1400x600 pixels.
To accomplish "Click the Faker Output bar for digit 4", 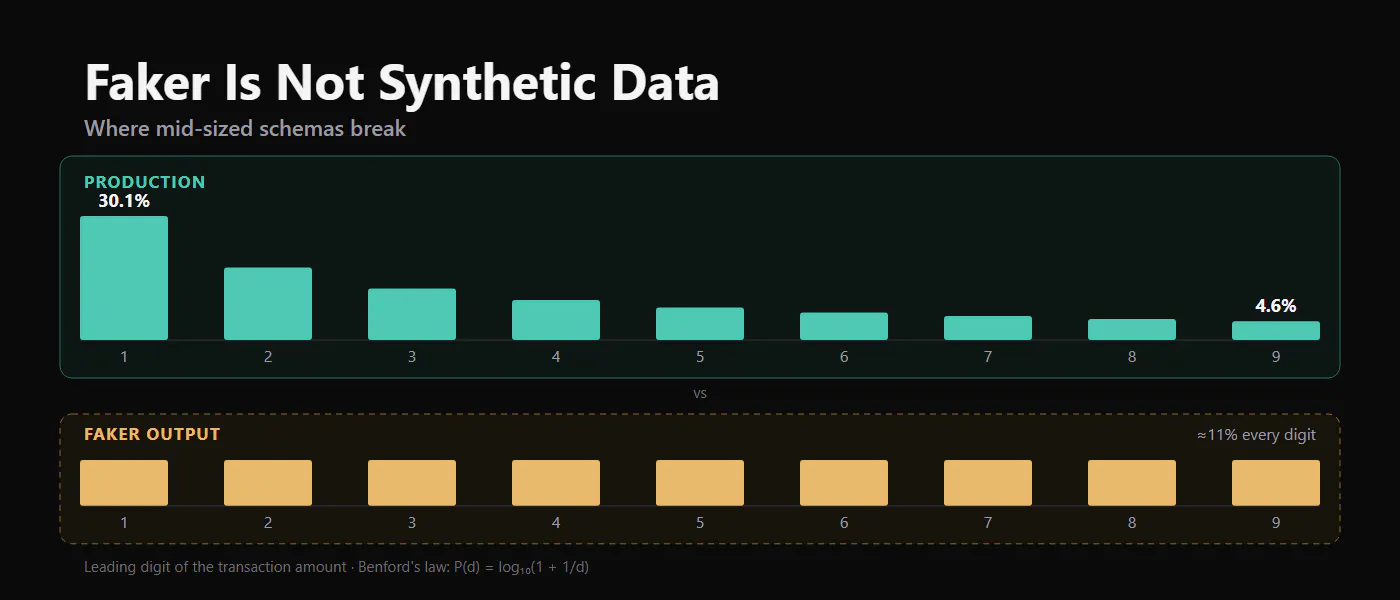I will (x=556, y=483).
